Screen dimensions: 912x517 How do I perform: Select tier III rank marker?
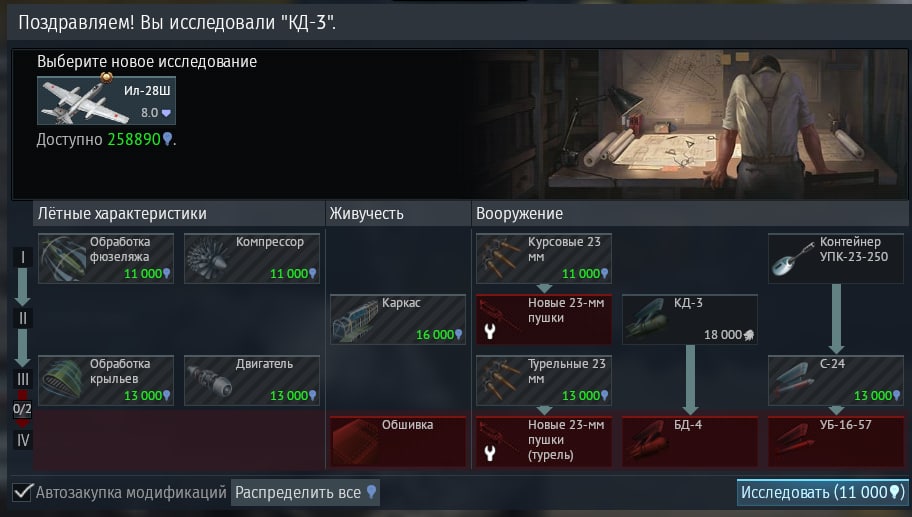click(x=23, y=380)
